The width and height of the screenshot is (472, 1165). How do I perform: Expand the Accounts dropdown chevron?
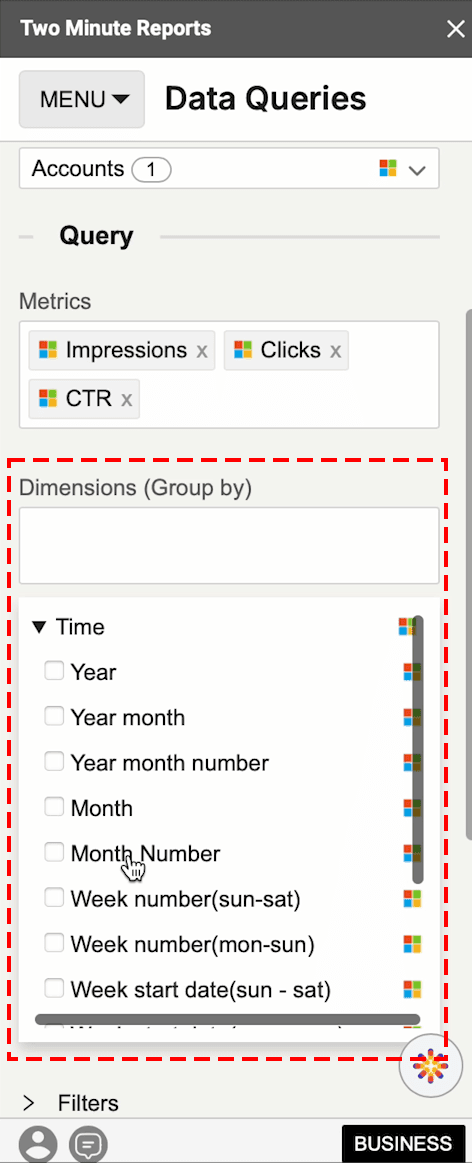coord(417,170)
